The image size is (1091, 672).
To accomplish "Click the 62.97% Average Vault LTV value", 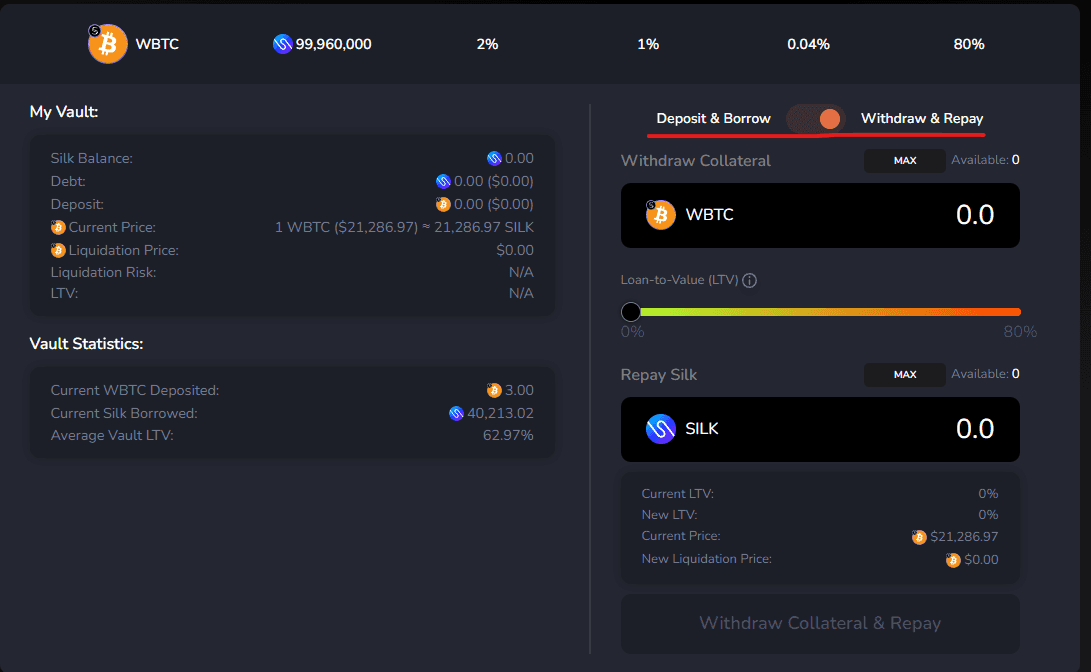I will pos(508,435).
